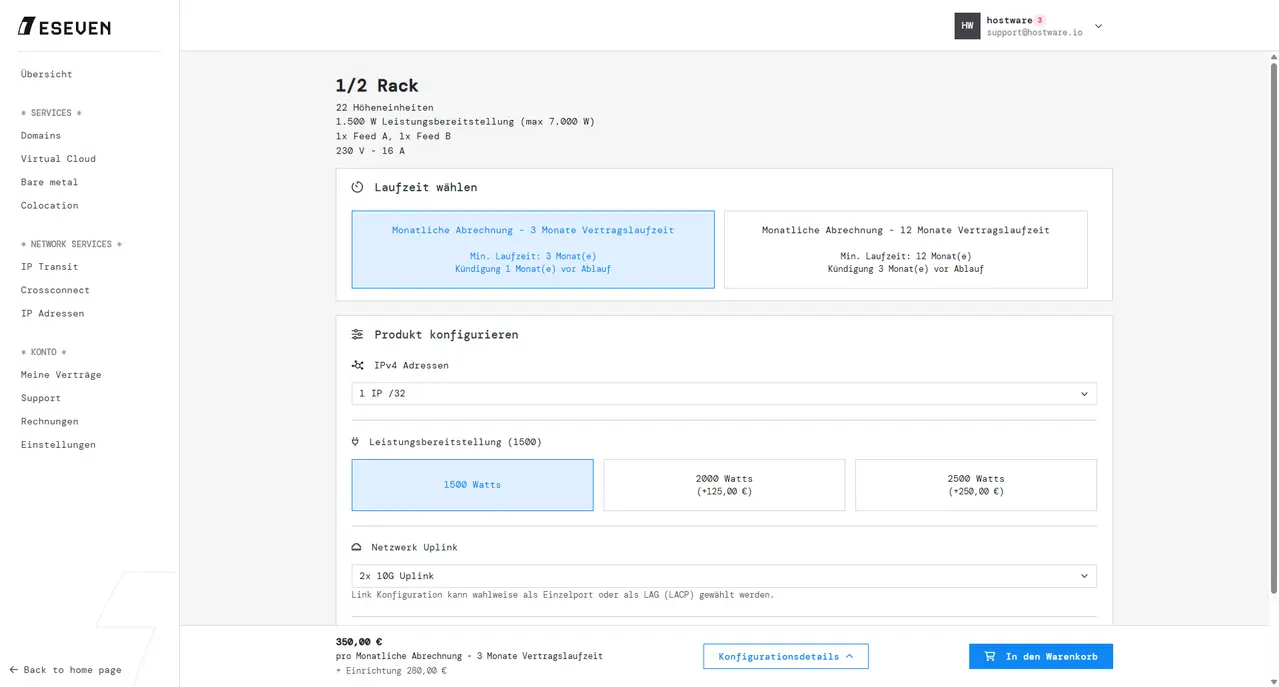Click the support@hostware.io email text
This screenshot has width=1279, height=687.
(1034, 33)
